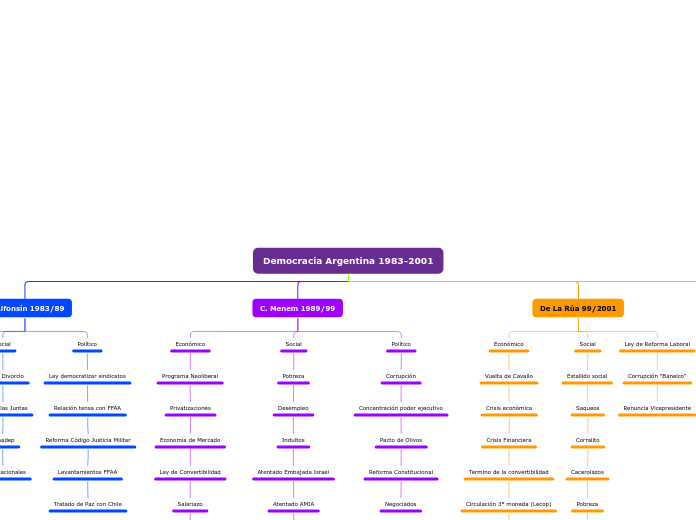Click the Vuelta de Cavallo topic
Image resolution: width=696 pixels, height=520 pixels.
(x=509, y=376)
